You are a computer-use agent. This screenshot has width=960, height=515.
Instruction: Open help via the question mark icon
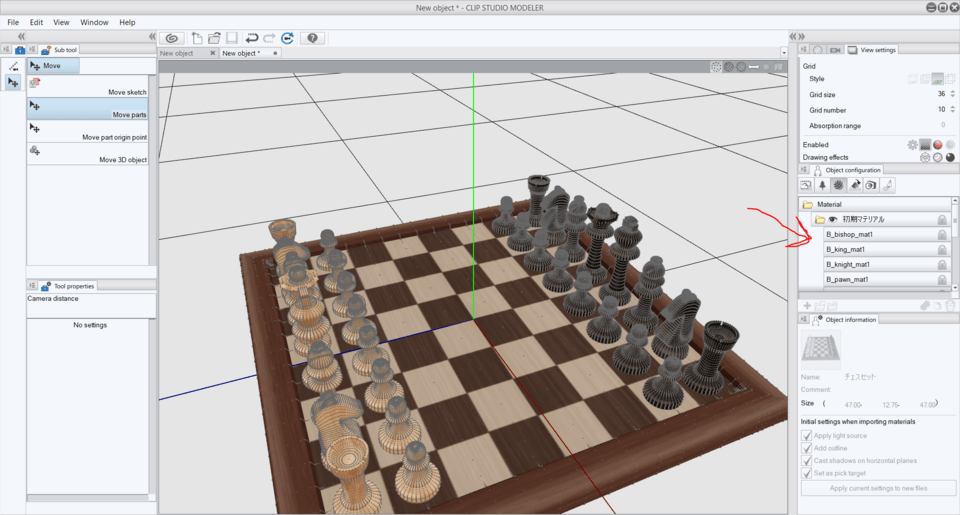[x=313, y=38]
